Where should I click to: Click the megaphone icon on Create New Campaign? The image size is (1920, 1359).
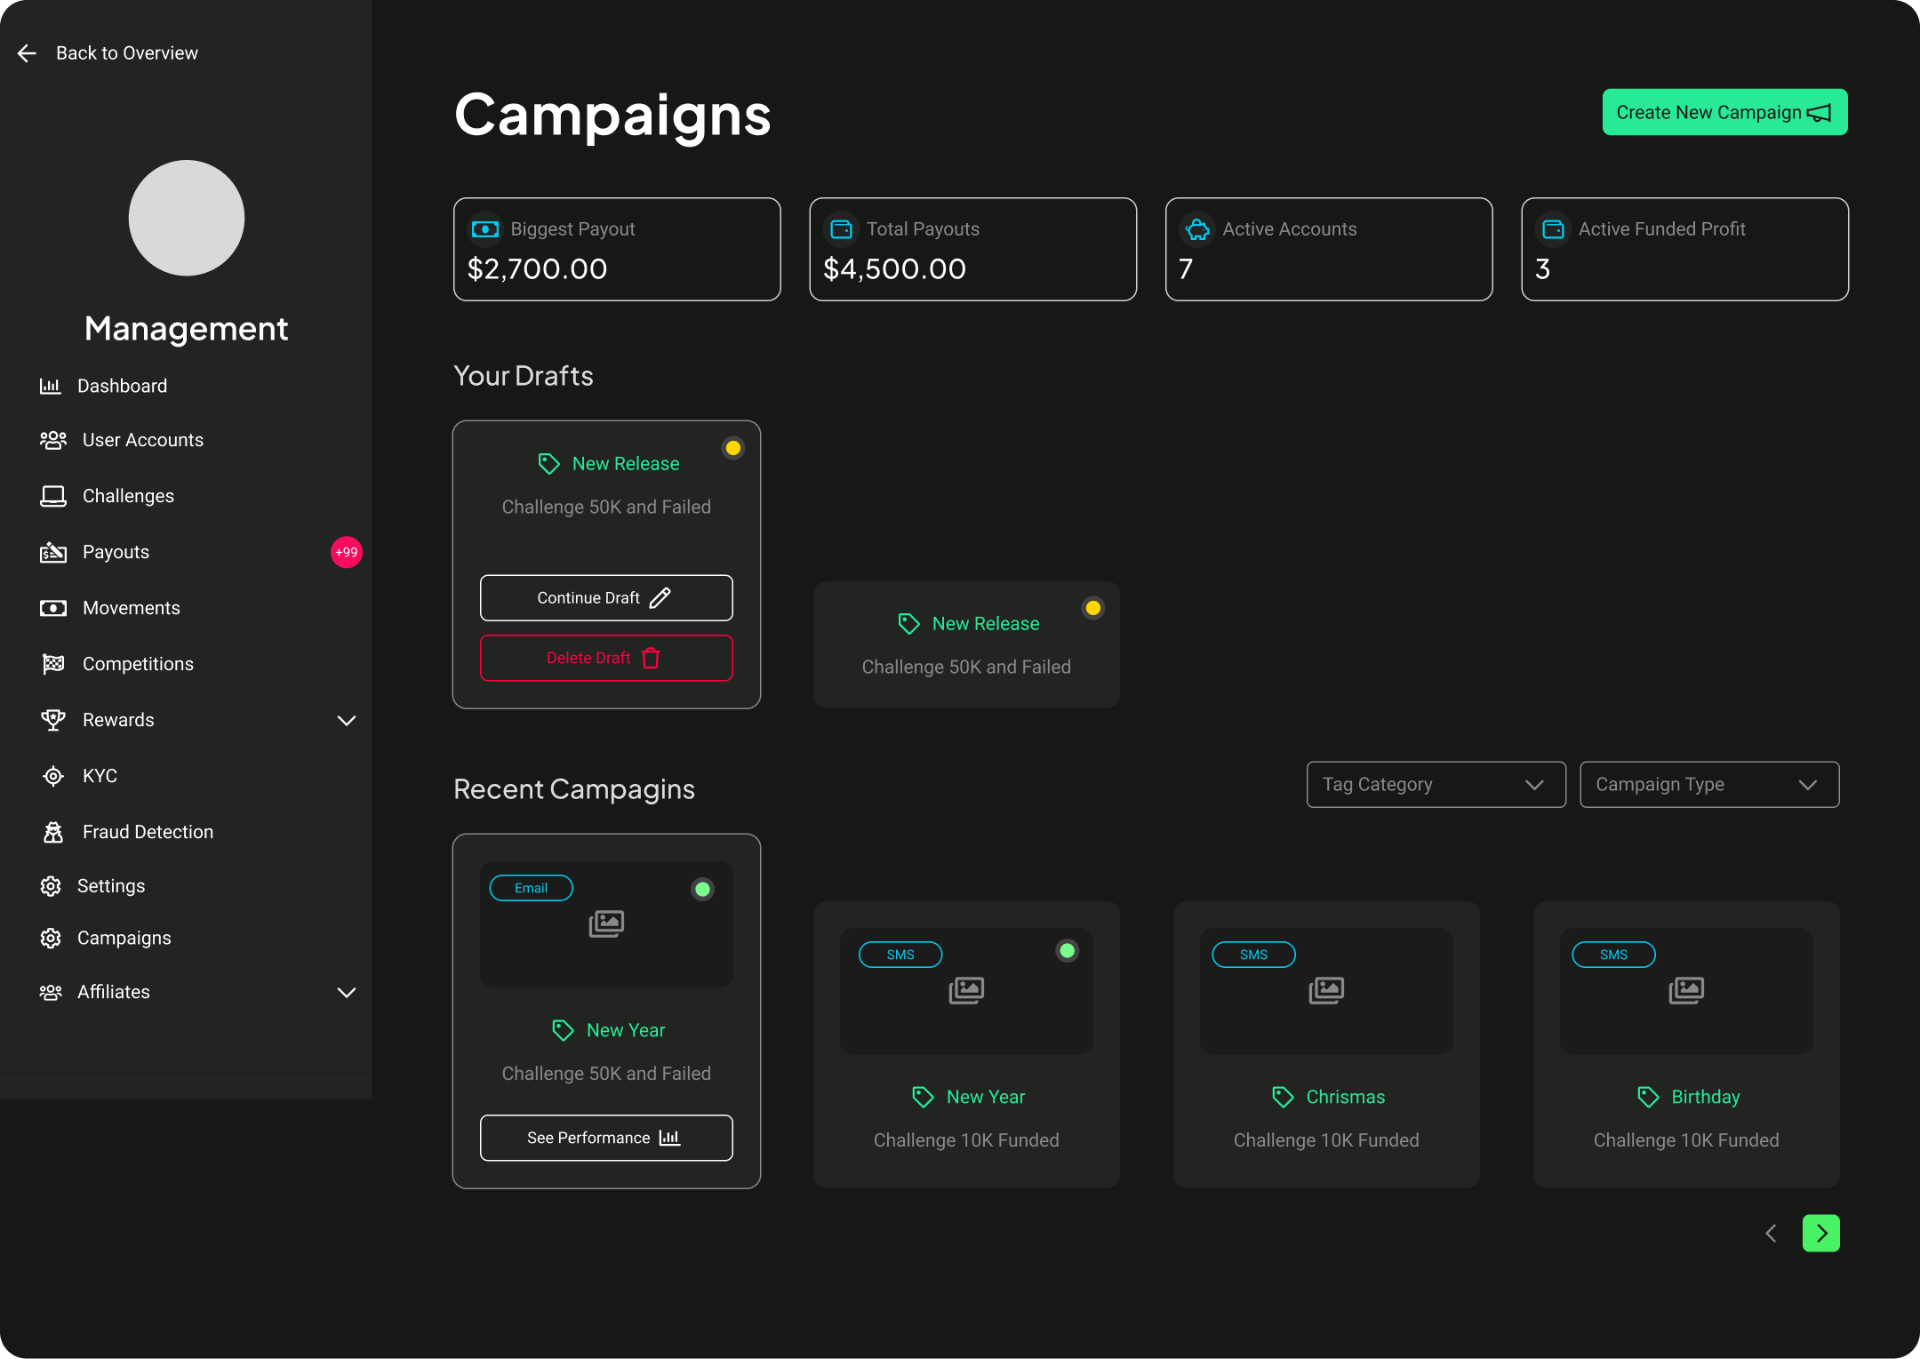click(1819, 113)
